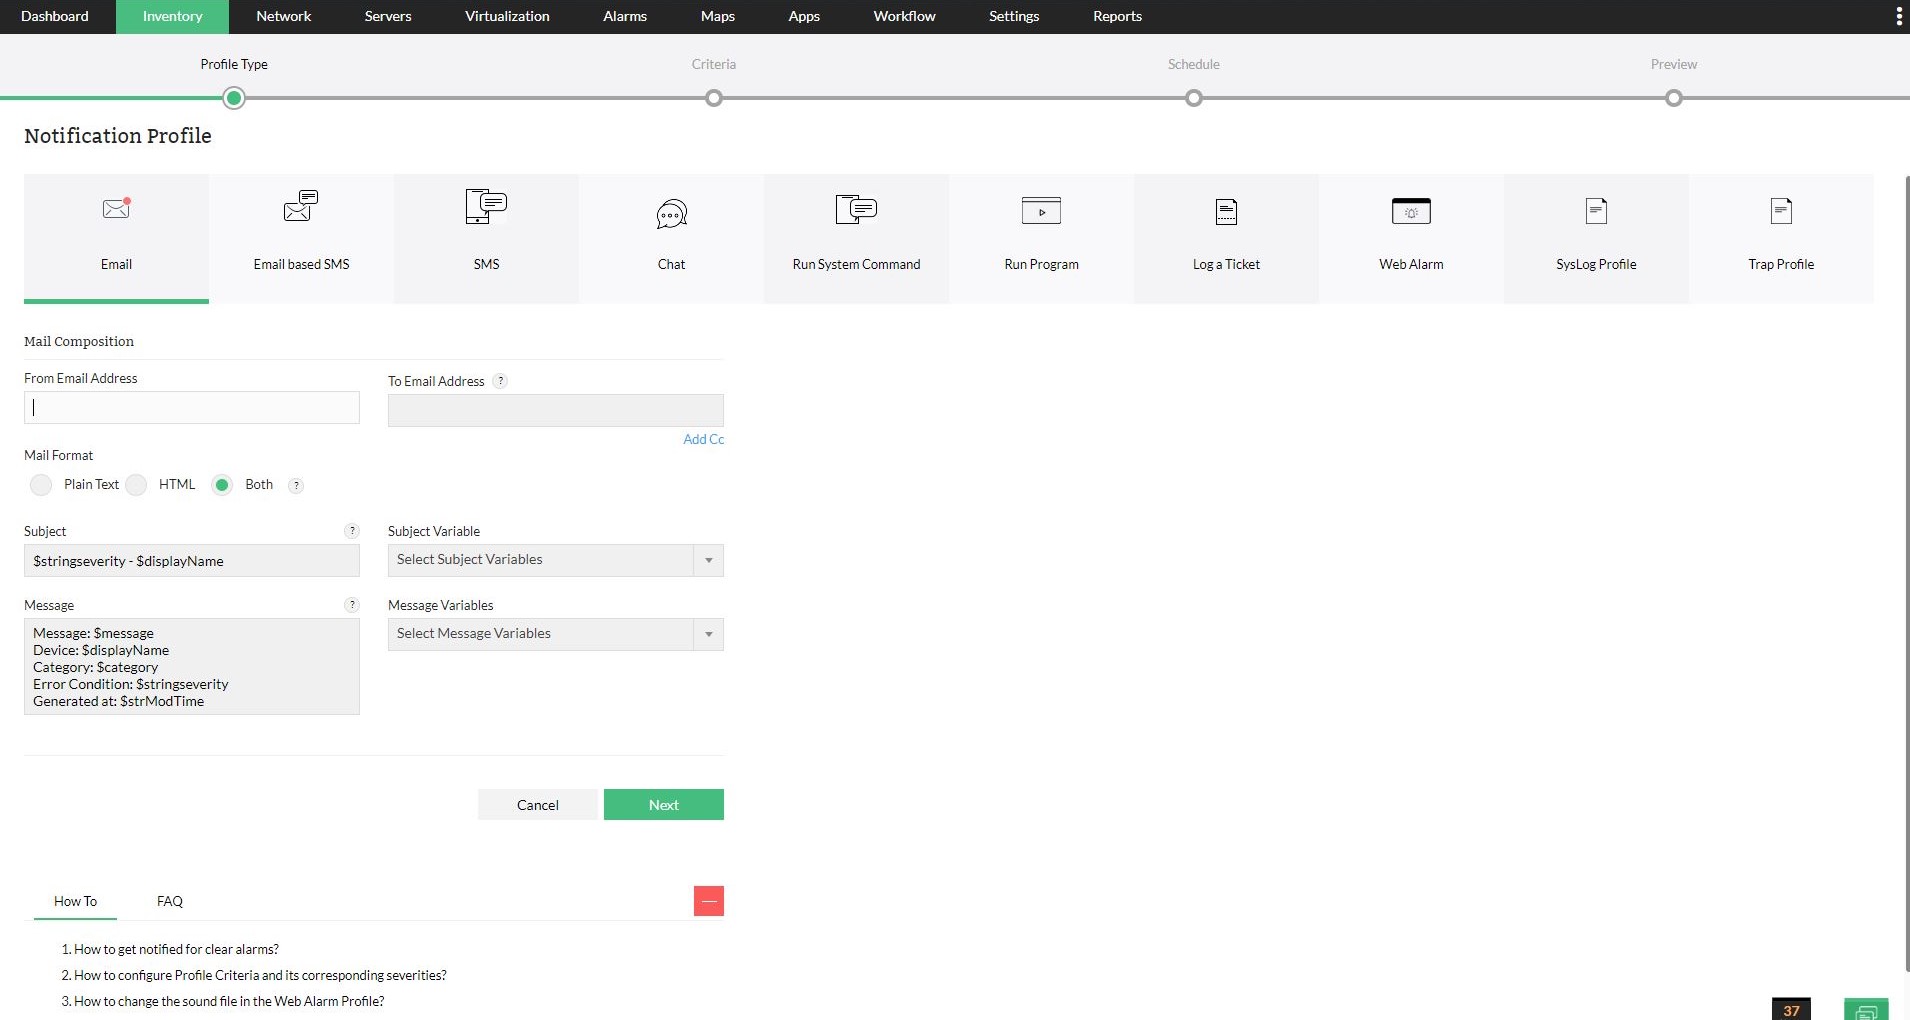Focus the To Email Address field

pos(556,411)
